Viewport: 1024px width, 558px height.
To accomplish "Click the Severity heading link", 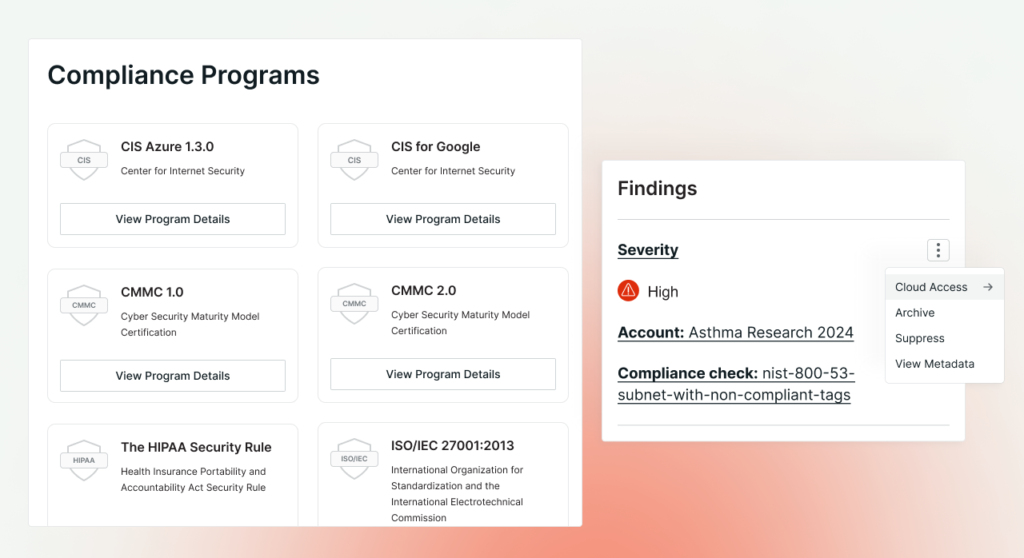I will (x=648, y=250).
